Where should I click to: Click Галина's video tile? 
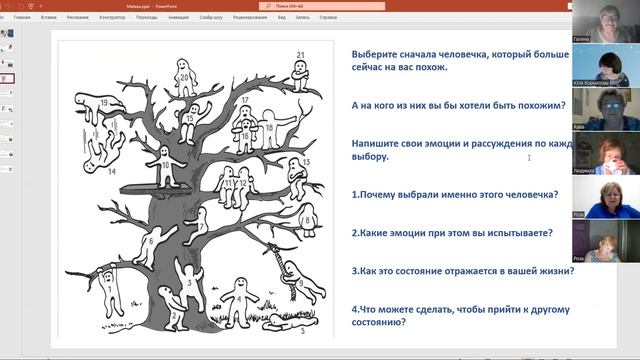tap(606, 21)
